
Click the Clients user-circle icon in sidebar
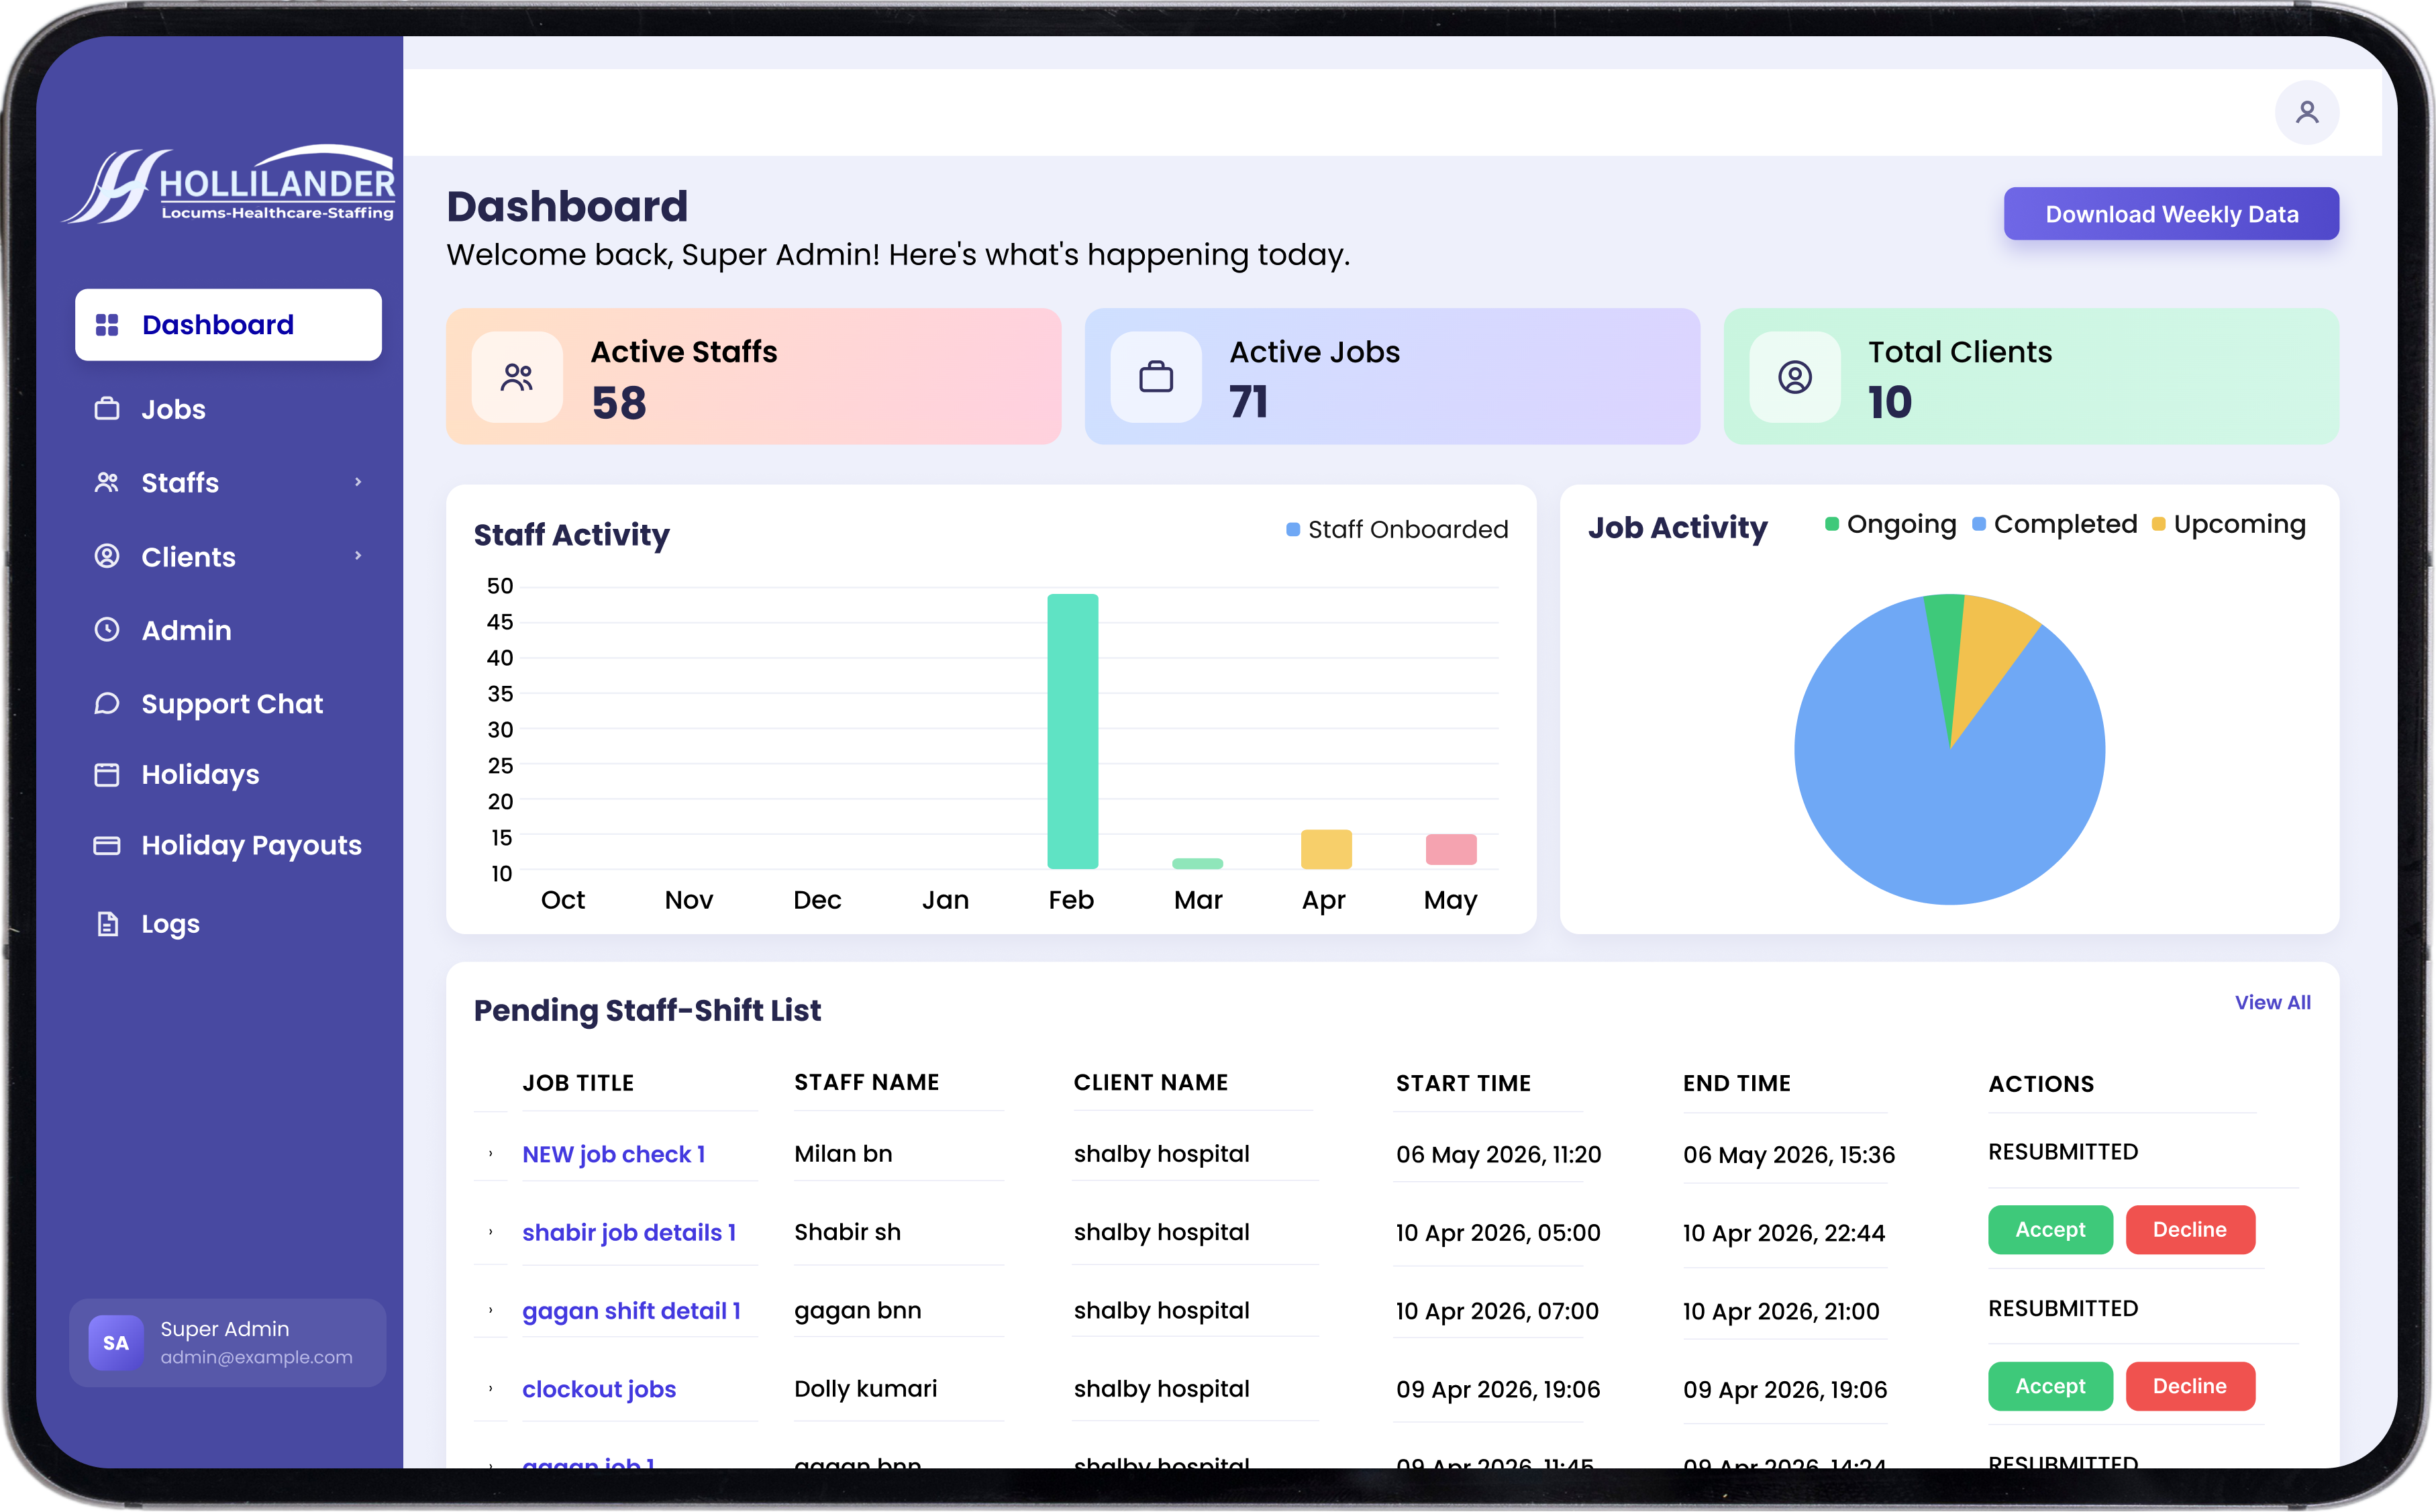pos(107,556)
